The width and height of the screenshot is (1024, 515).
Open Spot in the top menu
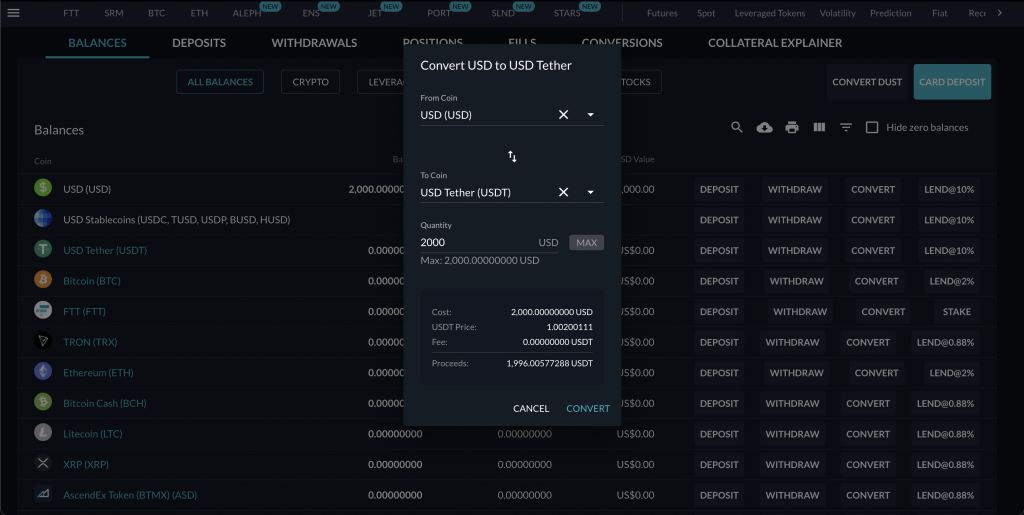point(706,13)
